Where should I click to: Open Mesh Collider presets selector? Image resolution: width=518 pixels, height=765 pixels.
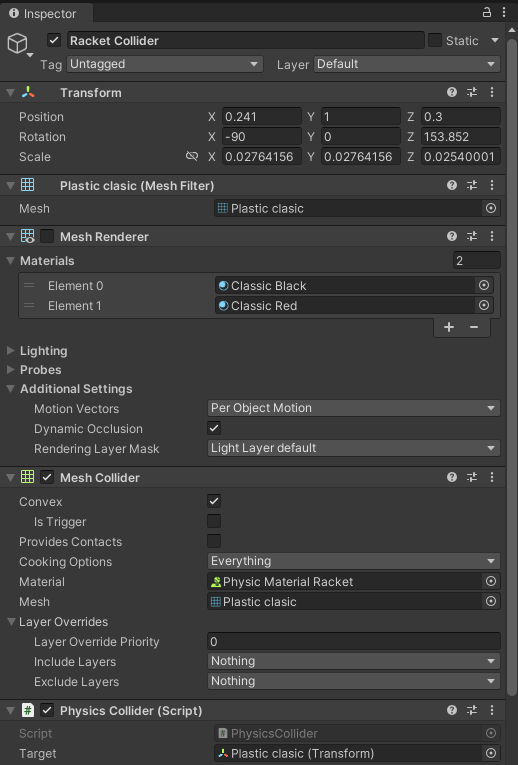click(x=472, y=477)
